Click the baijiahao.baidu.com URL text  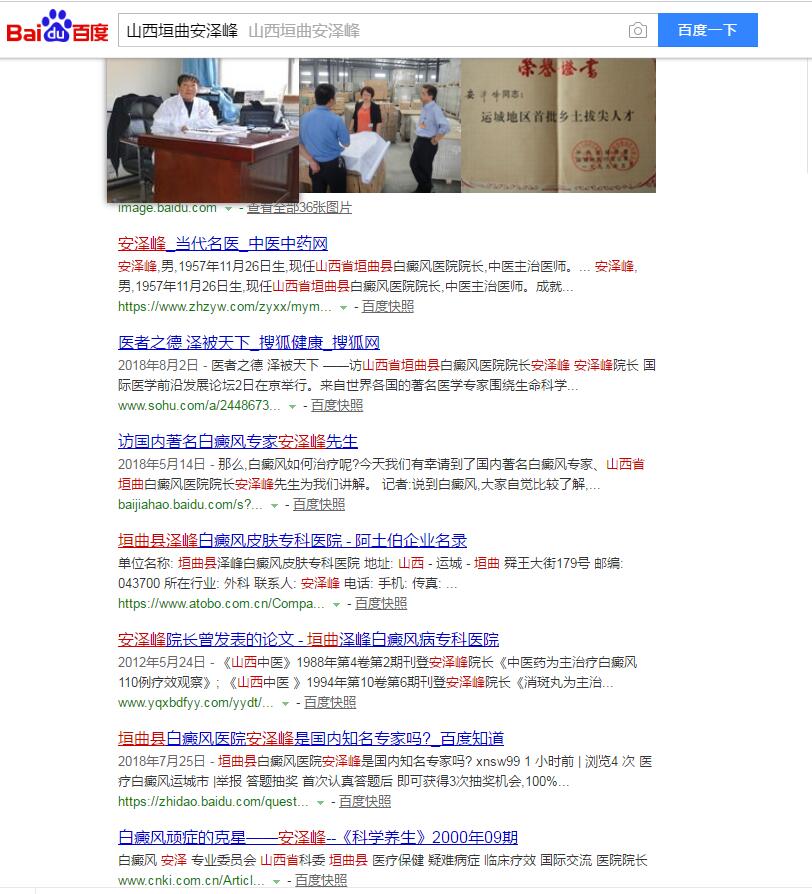(190, 505)
